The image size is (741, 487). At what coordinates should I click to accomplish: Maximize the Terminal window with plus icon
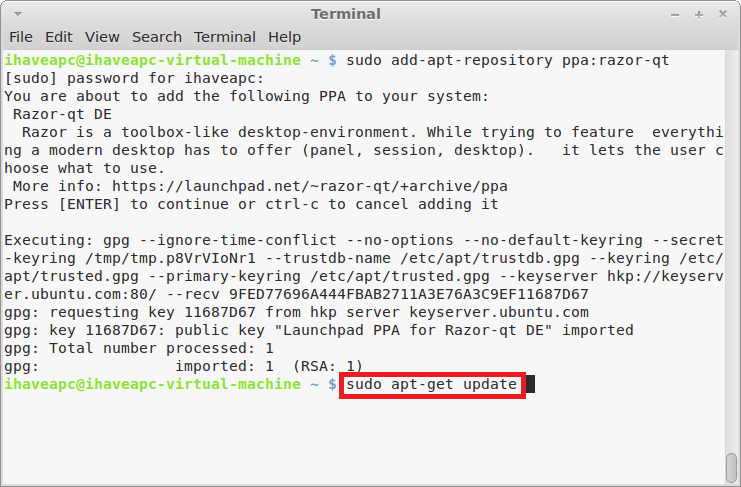[x=699, y=15]
